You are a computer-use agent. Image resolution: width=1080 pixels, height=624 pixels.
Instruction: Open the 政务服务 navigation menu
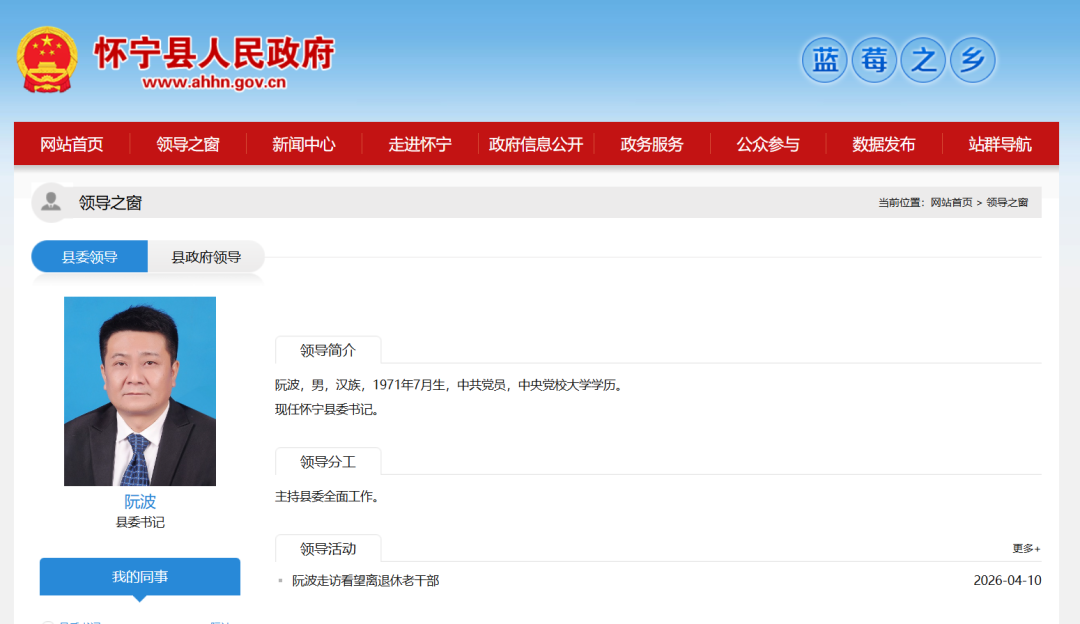point(651,143)
